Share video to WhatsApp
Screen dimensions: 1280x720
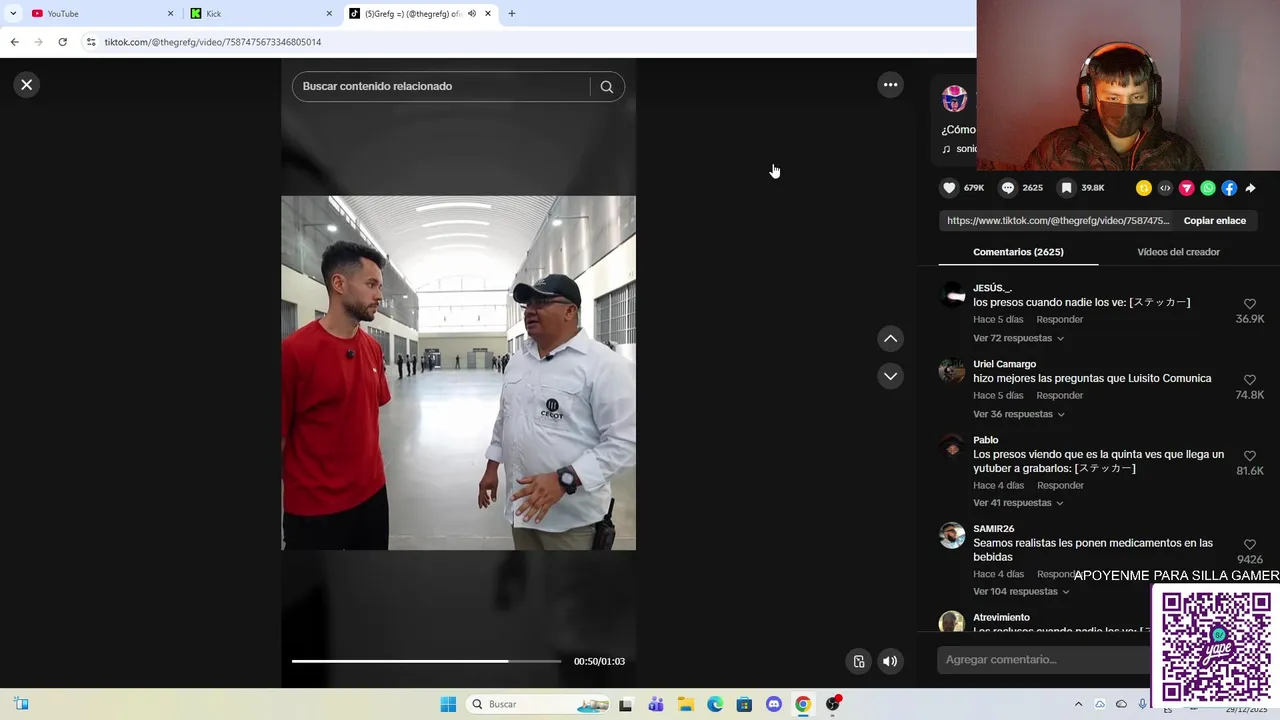point(1208,188)
